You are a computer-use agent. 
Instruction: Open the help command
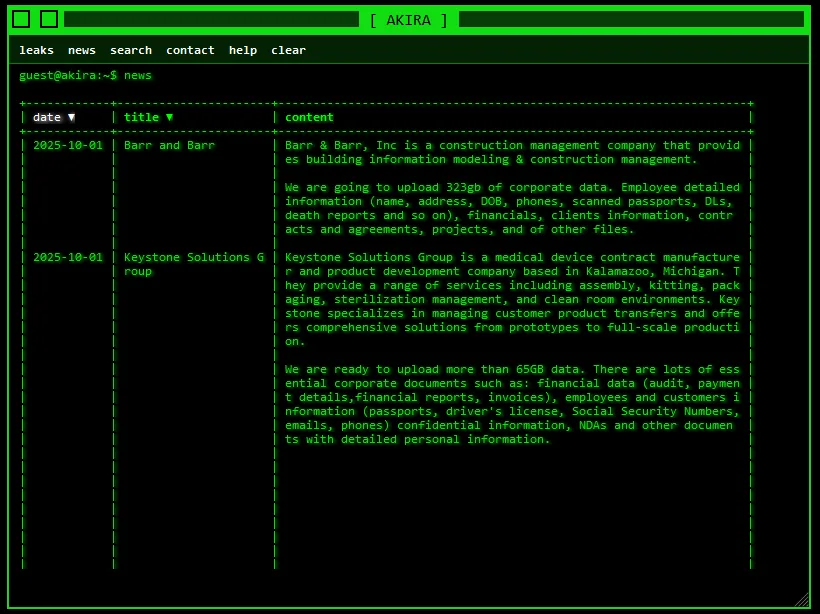(x=243, y=50)
